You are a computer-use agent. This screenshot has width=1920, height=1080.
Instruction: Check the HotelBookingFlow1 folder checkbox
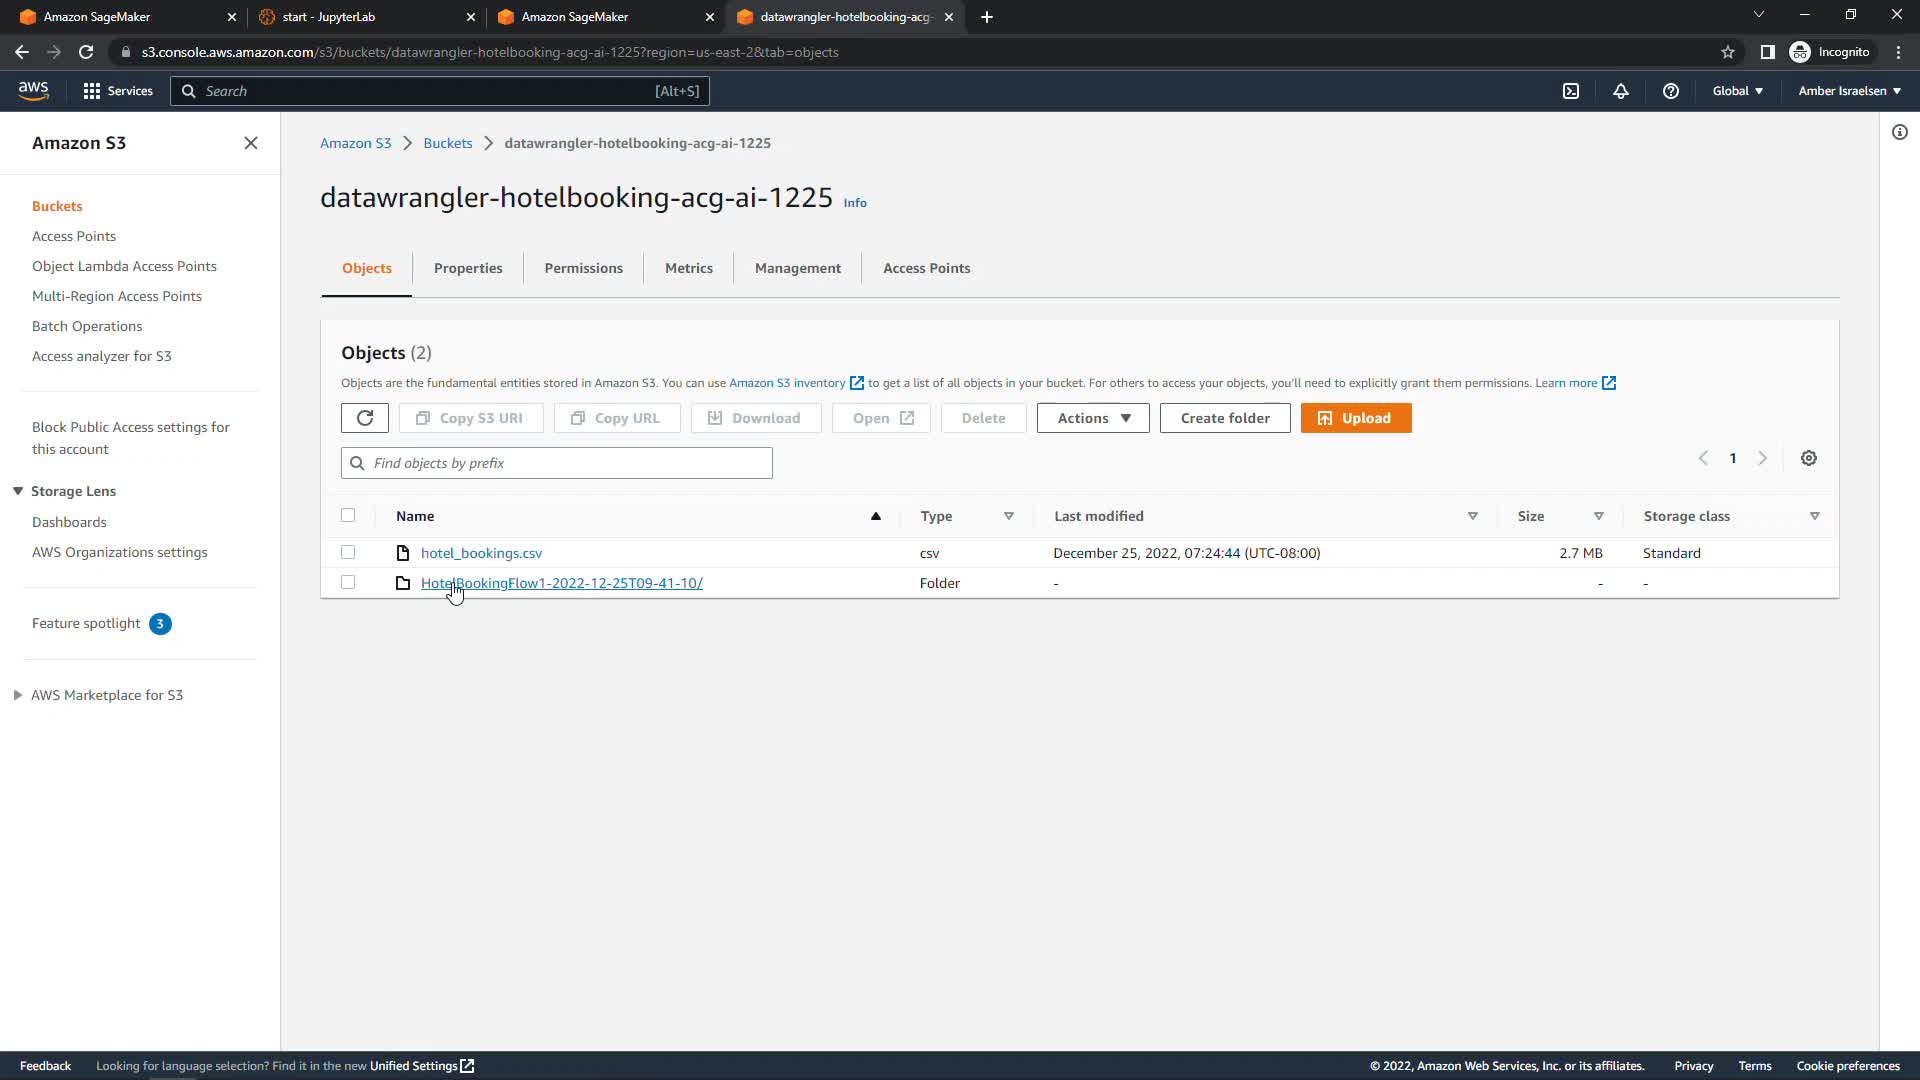pyautogui.click(x=348, y=582)
